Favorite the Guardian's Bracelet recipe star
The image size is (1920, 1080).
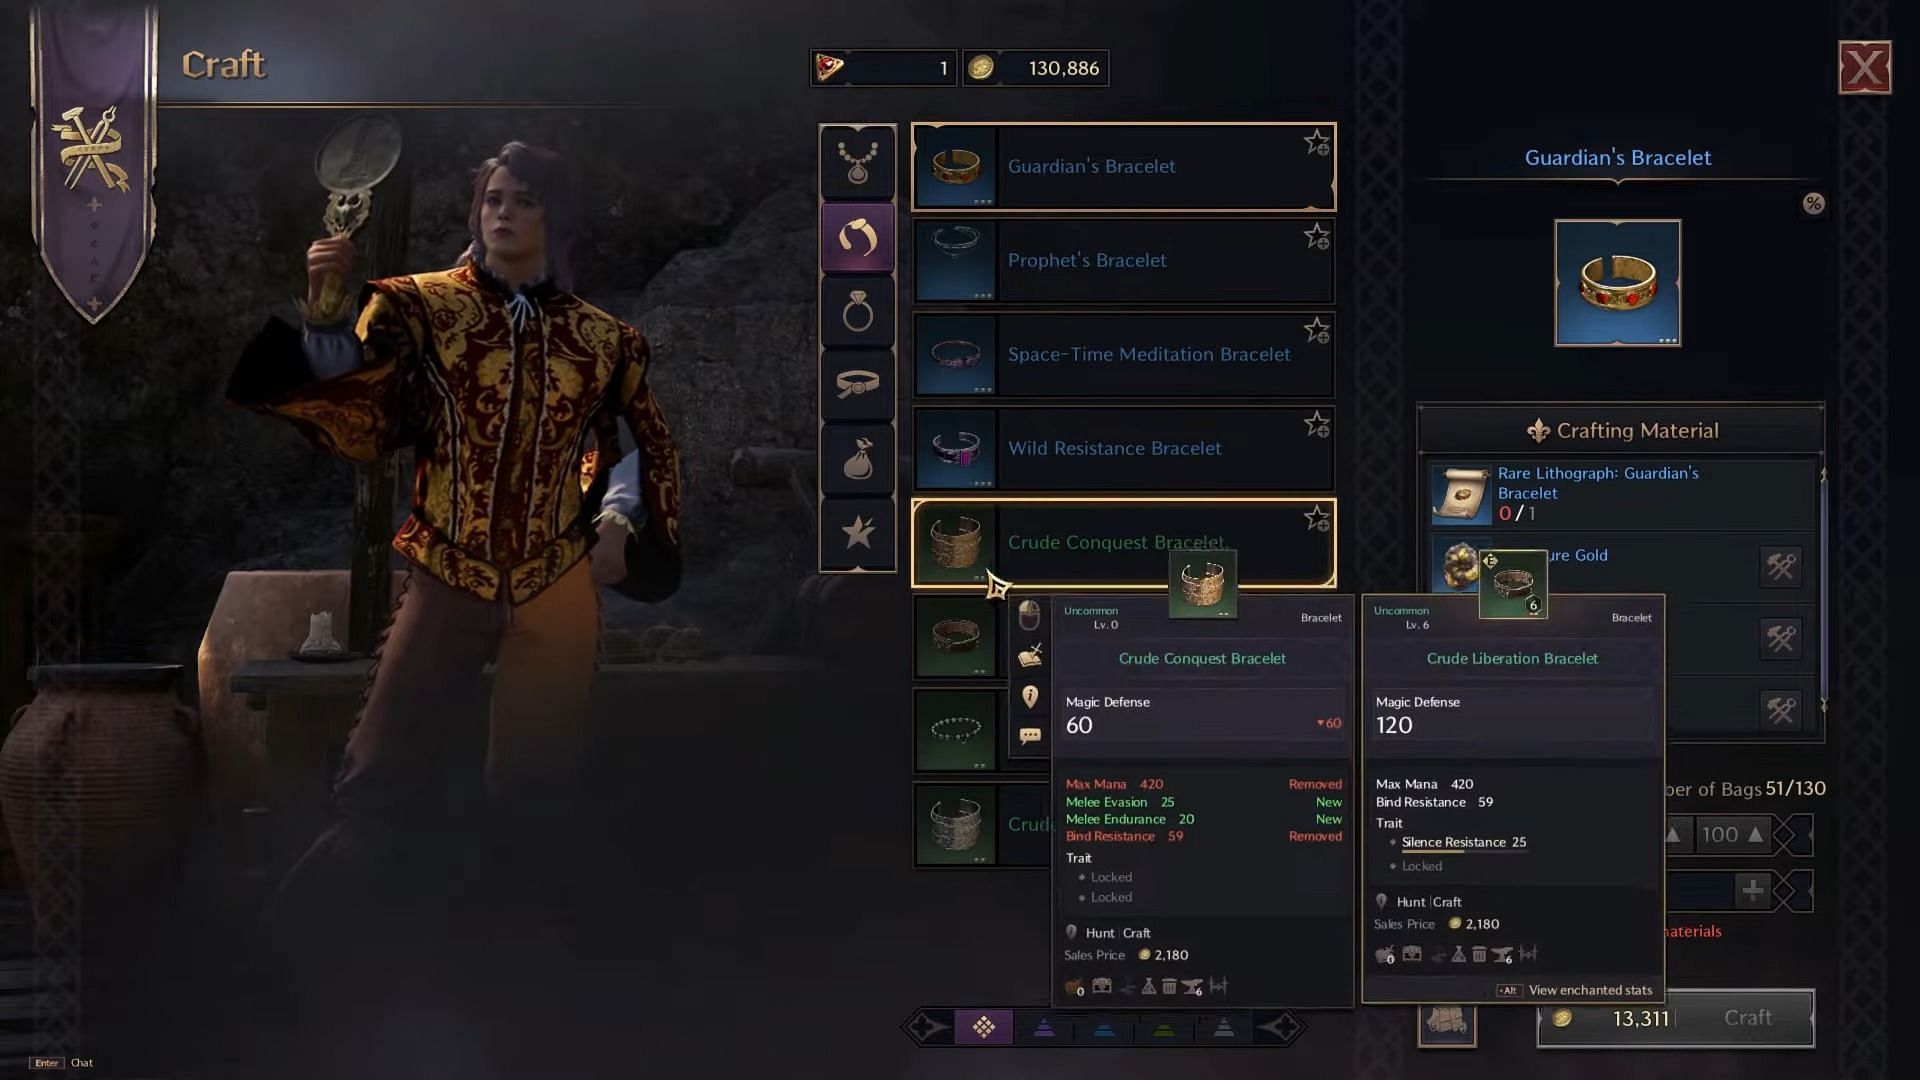point(1316,143)
